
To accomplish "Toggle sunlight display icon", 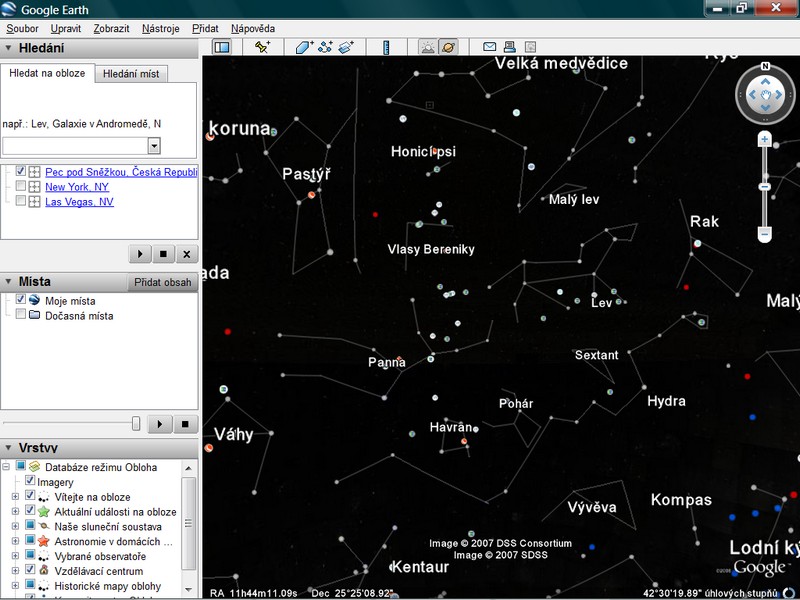I will (x=428, y=47).
